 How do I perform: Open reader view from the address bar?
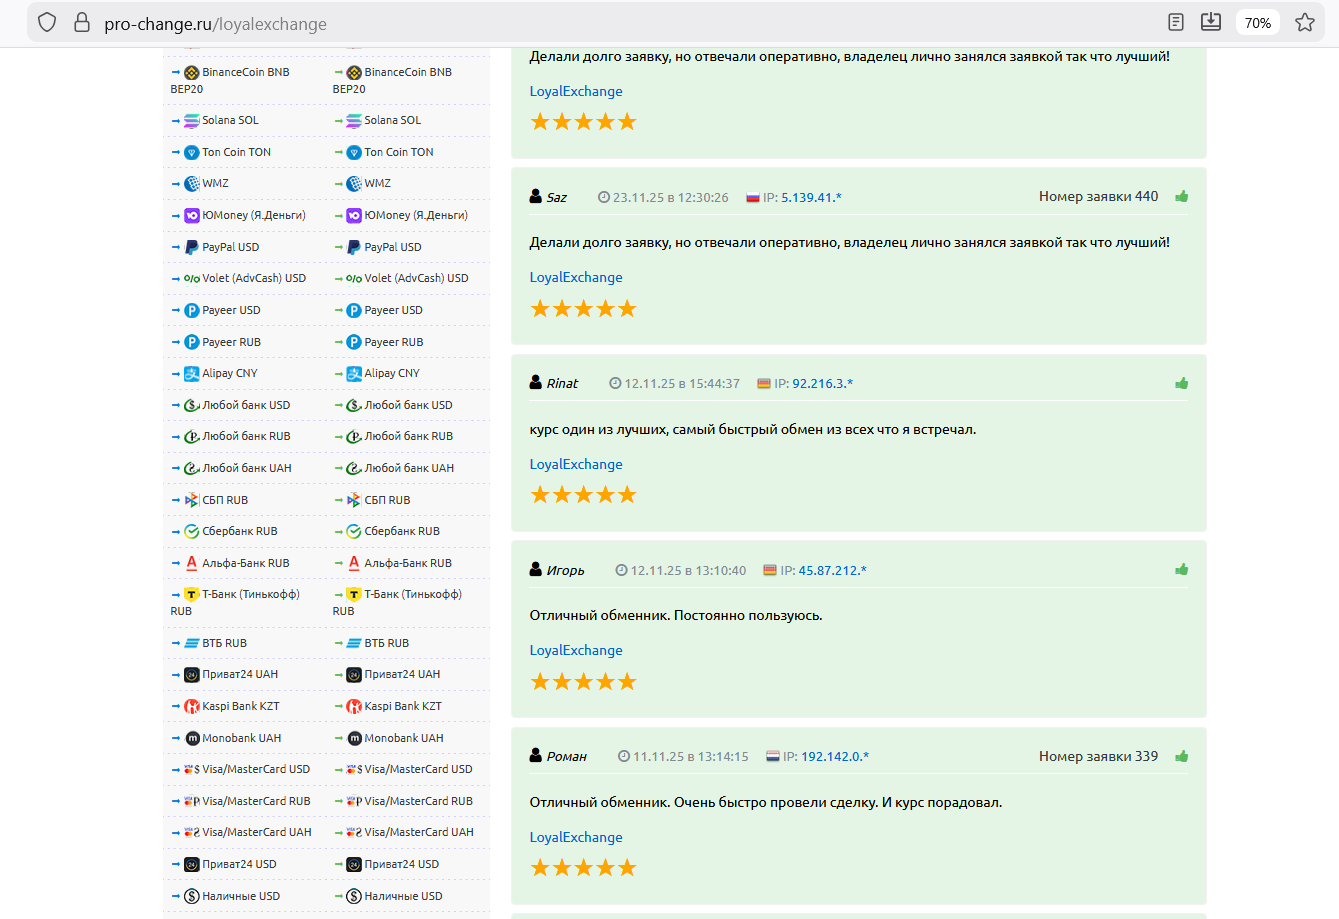[x=1176, y=22]
